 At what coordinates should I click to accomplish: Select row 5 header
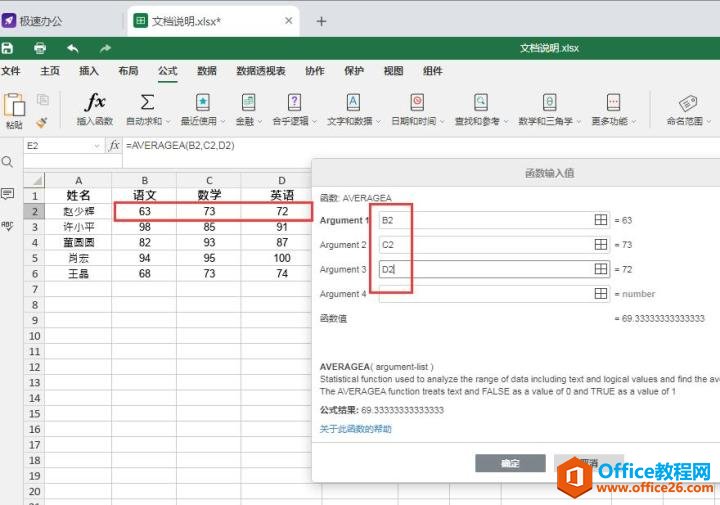34,258
